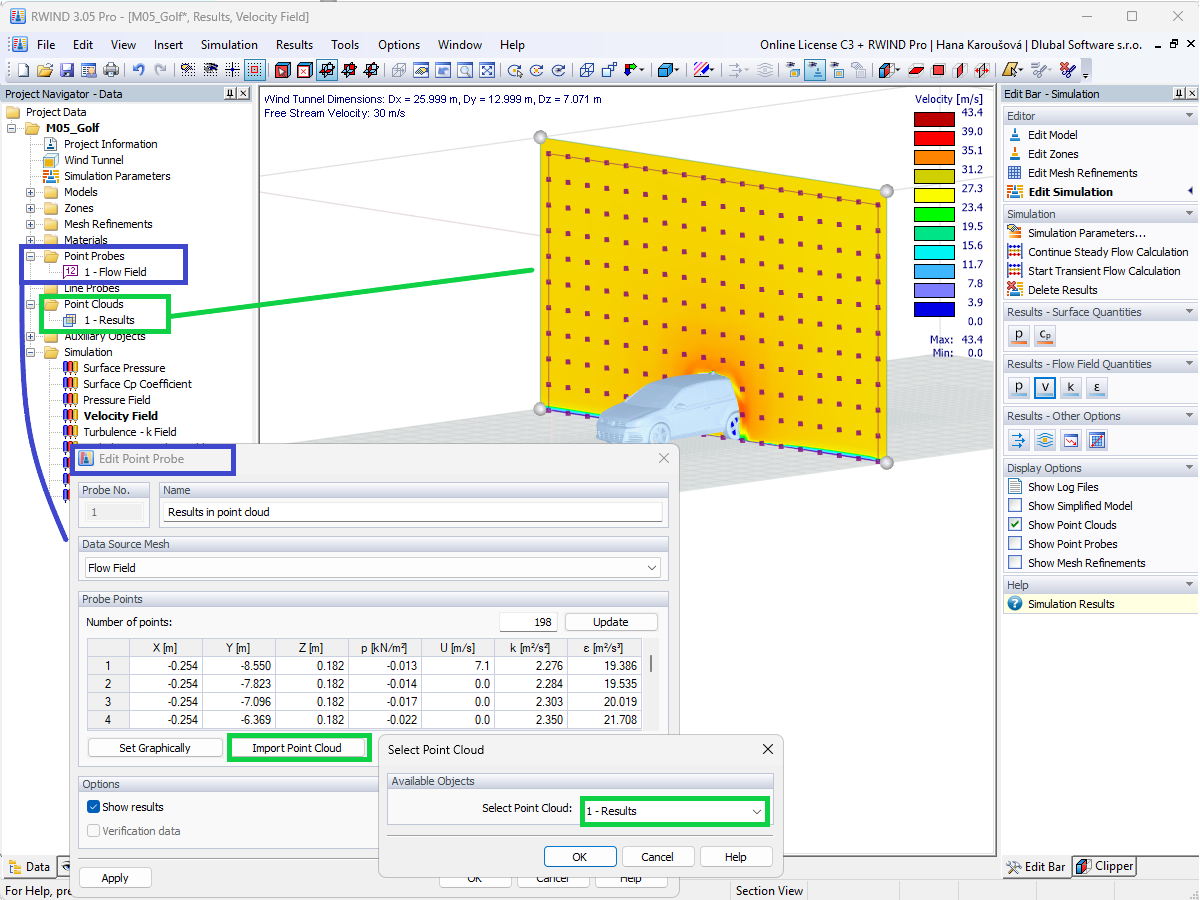The image size is (1200, 900).
Task: Open the Simulation menu
Action: (x=229, y=44)
